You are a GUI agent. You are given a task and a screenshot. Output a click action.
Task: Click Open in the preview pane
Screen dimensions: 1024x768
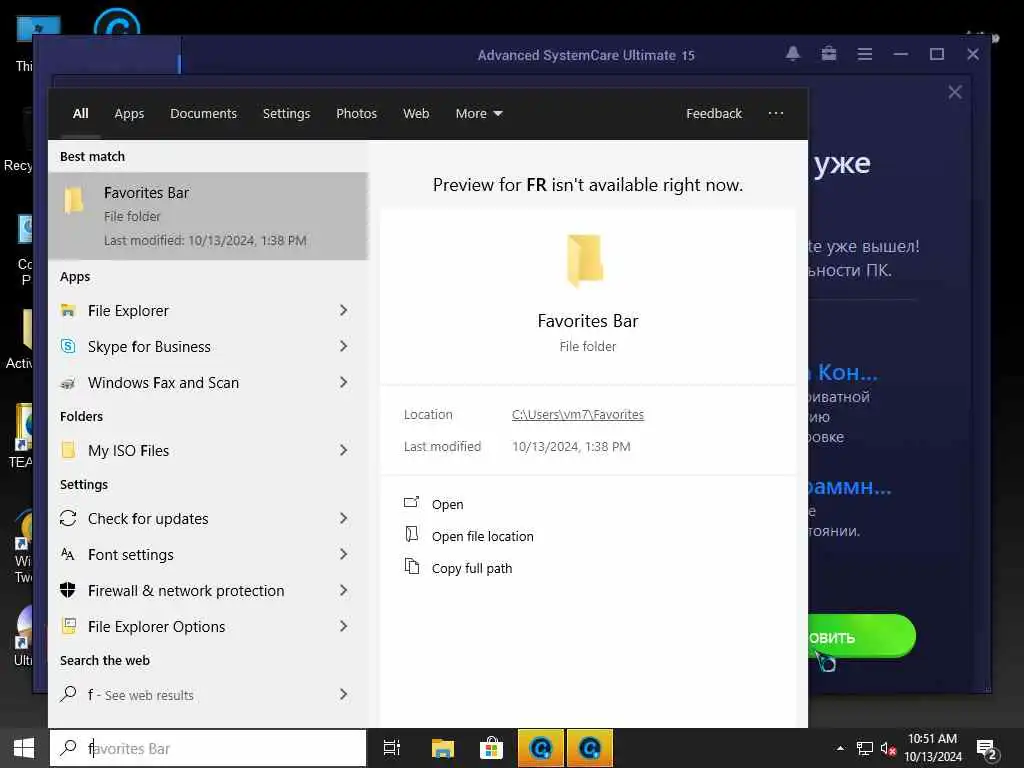pyautogui.click(x=447, y=504)
